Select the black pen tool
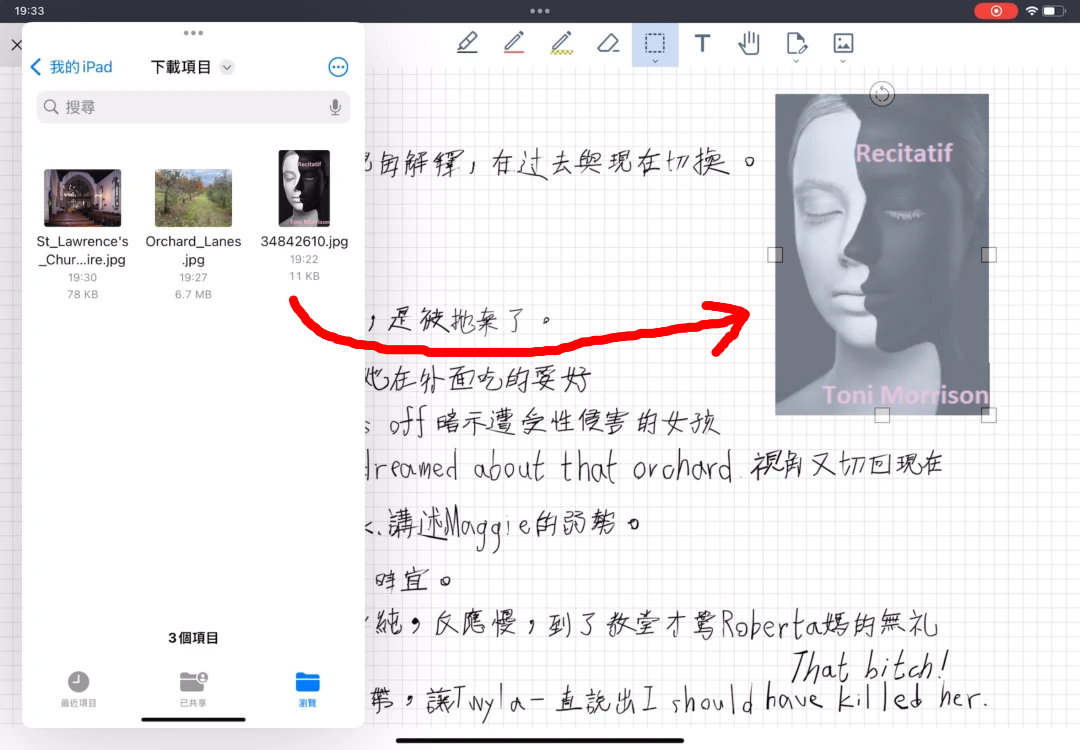The image size is (1080, 750). click(x=467, y=43)
